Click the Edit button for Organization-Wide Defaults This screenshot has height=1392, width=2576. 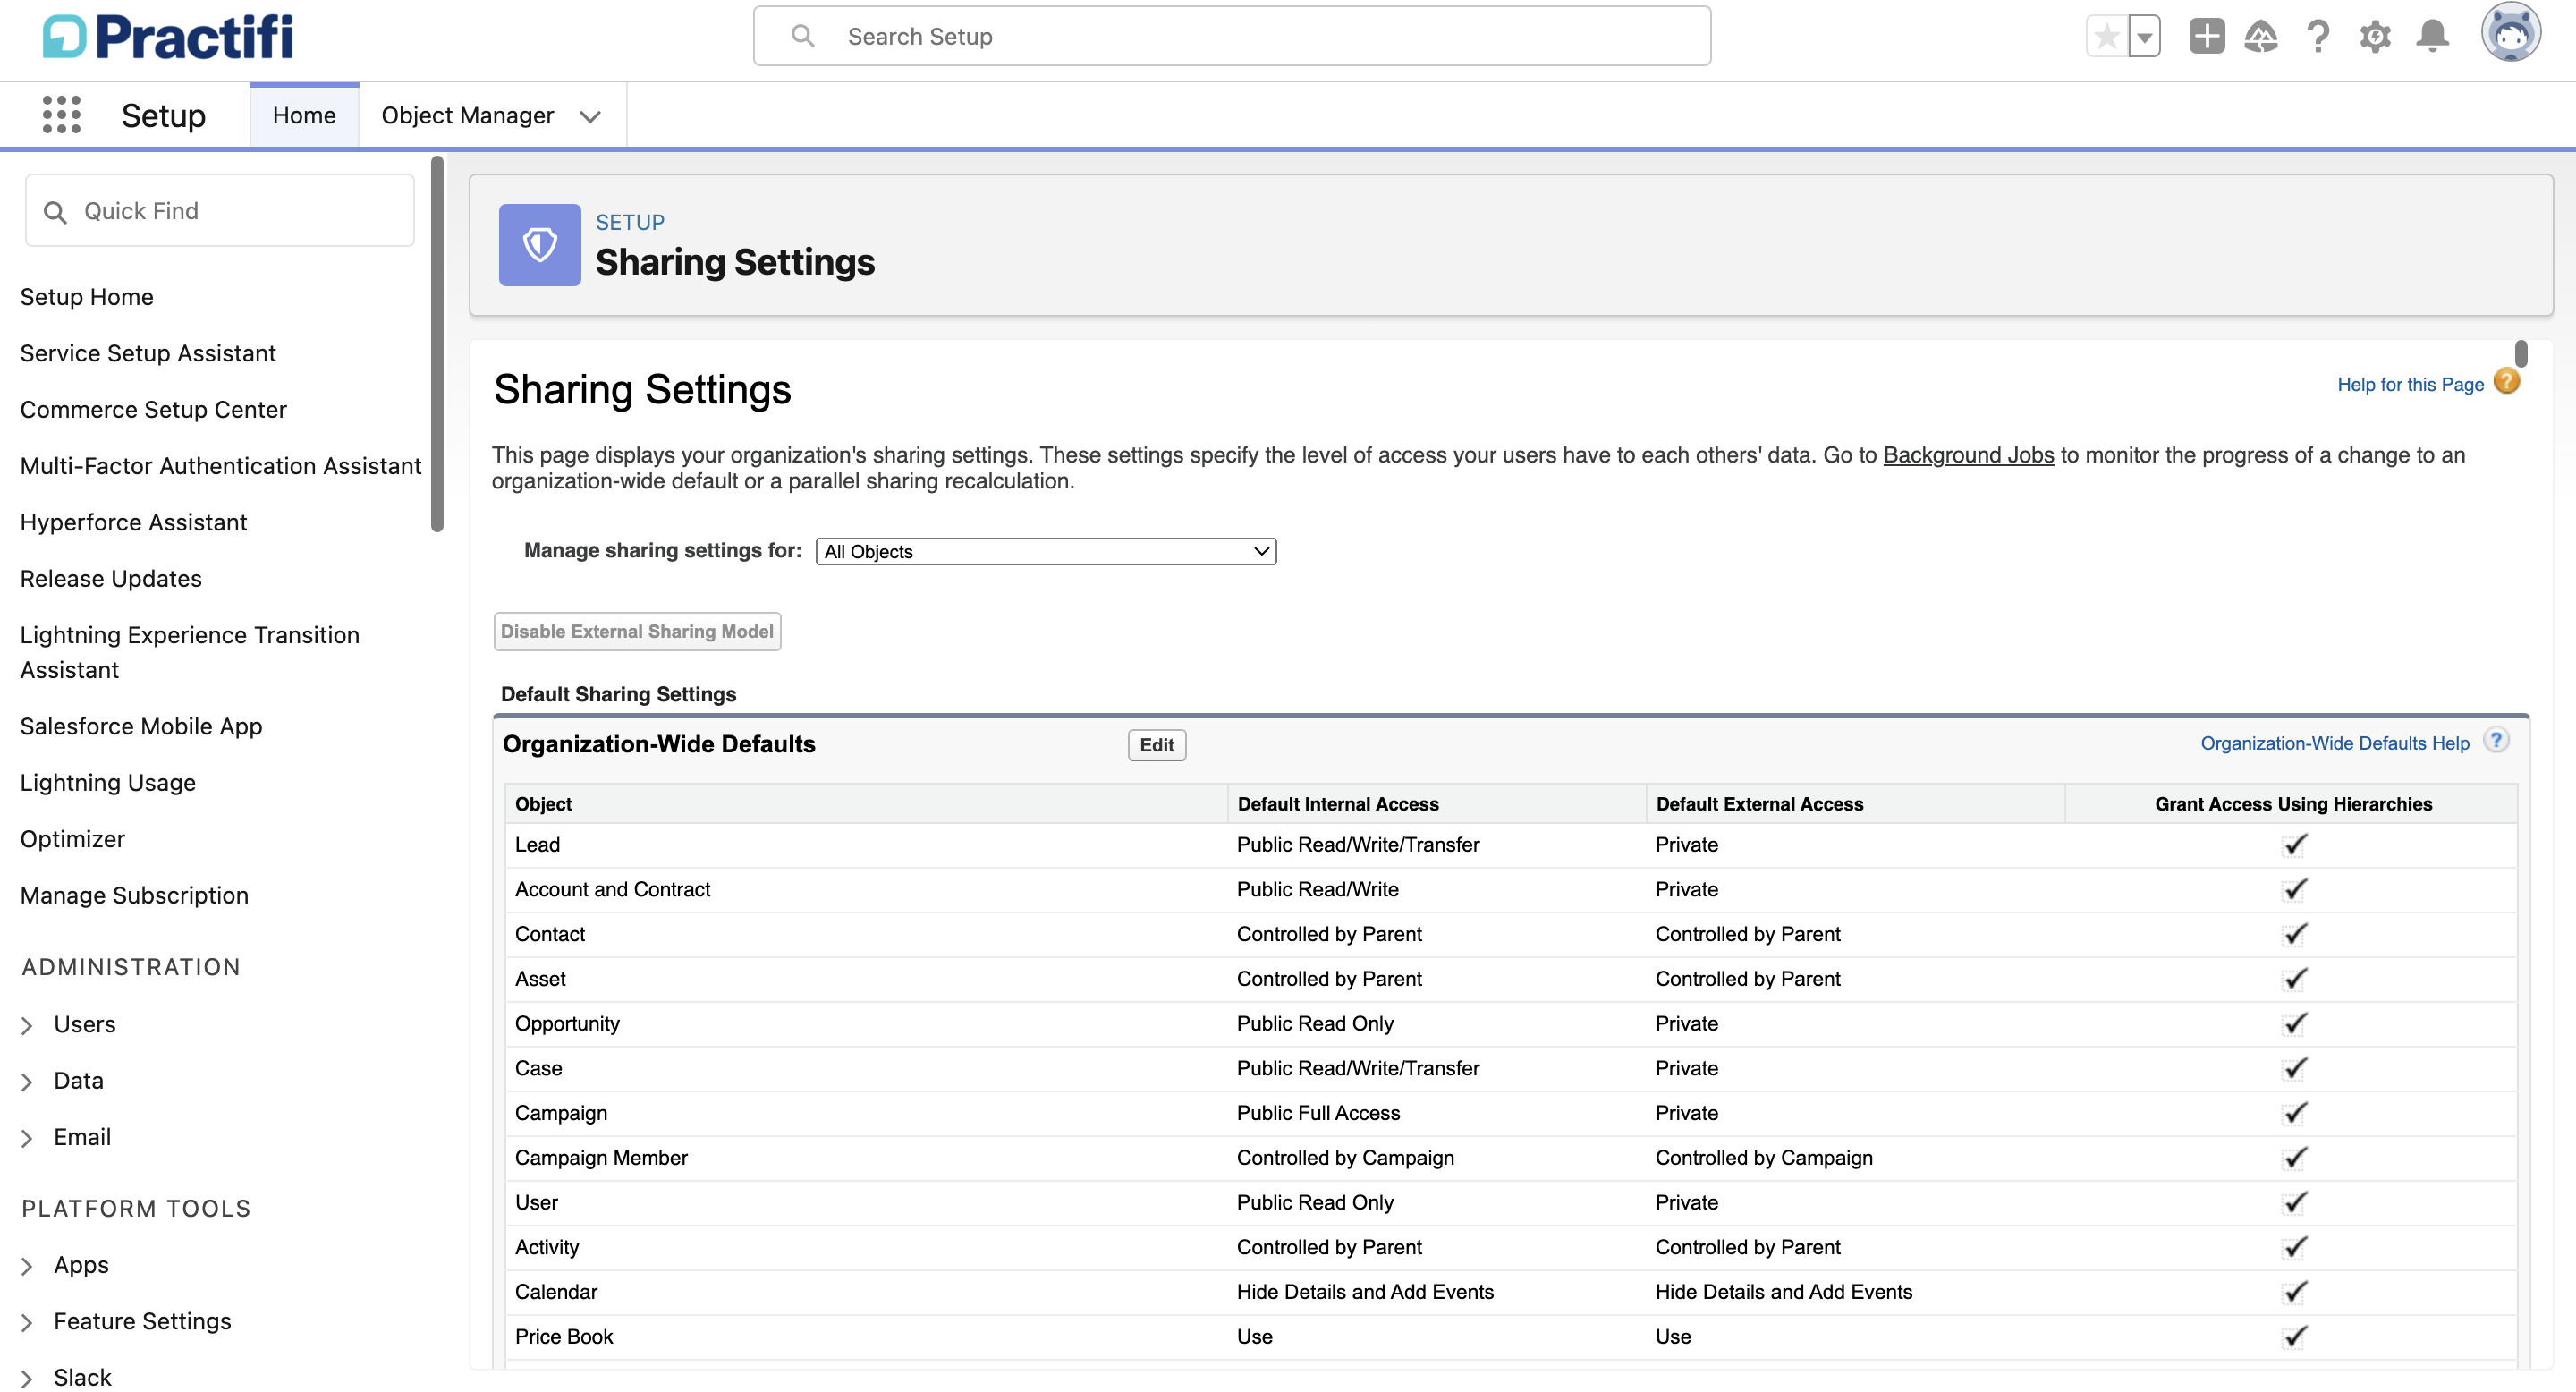[x=1156, y=744]
